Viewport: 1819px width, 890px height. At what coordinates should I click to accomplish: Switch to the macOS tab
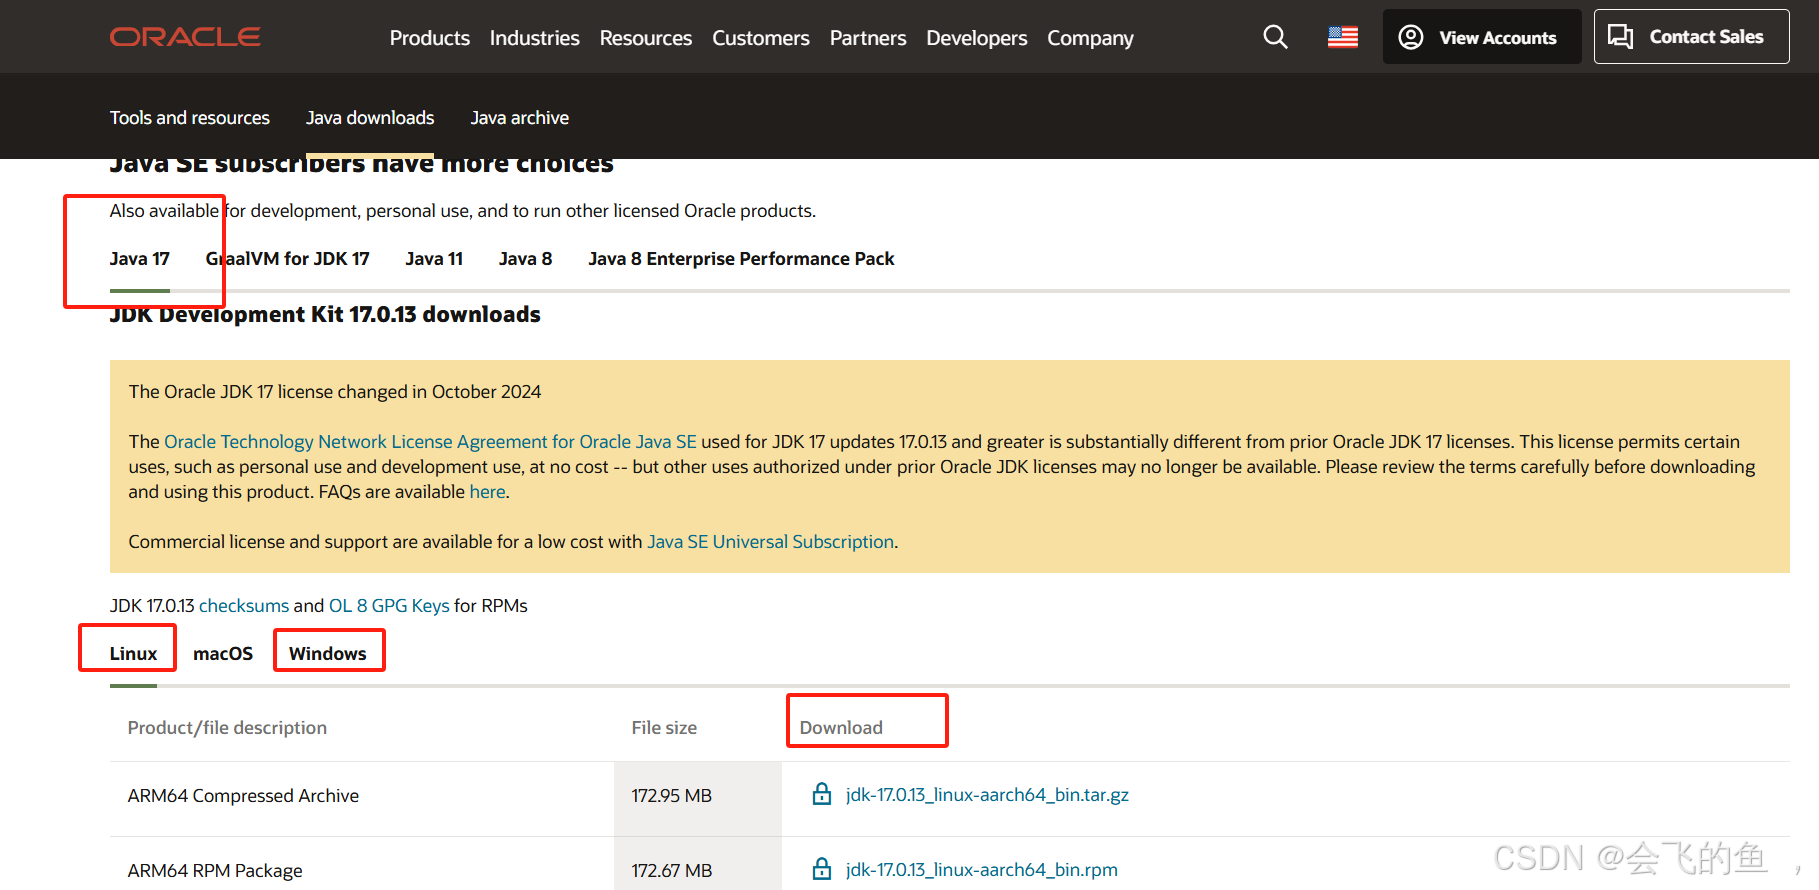[x=223, y=654]
